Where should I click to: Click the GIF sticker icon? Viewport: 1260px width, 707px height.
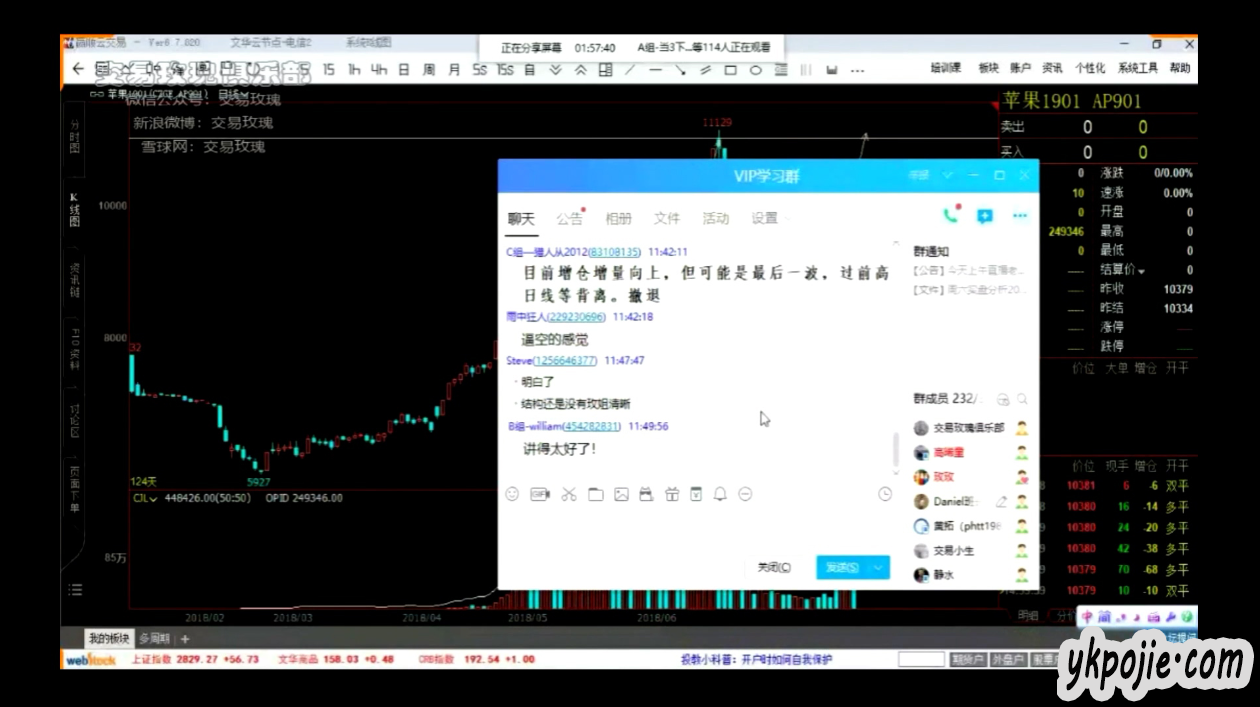tap(540, 494)
